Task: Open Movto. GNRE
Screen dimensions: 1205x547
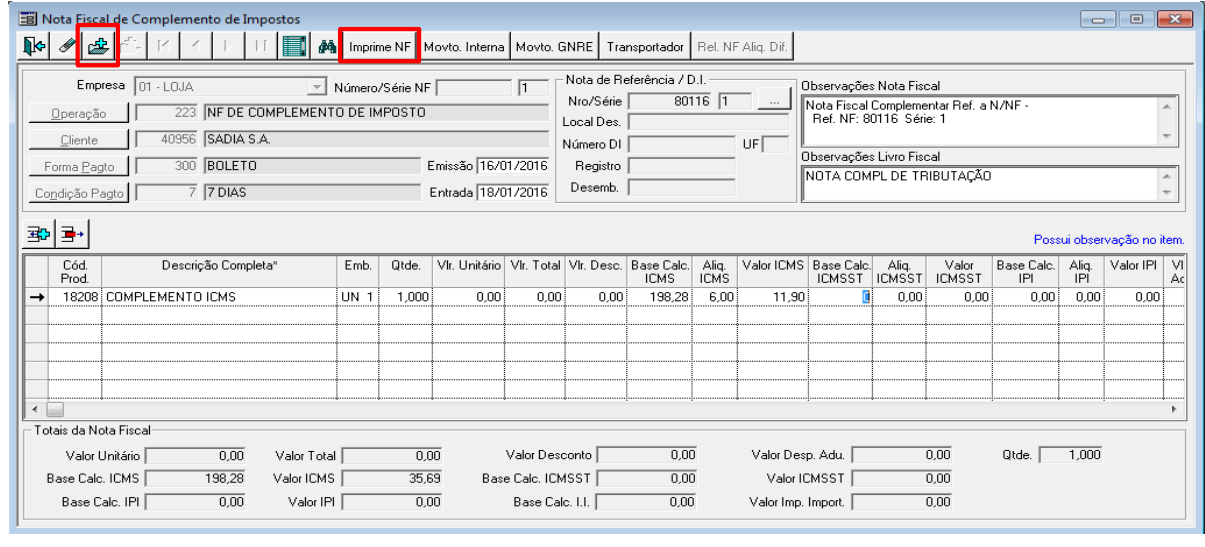Action: pyautogui.click(x=554, y=47)
